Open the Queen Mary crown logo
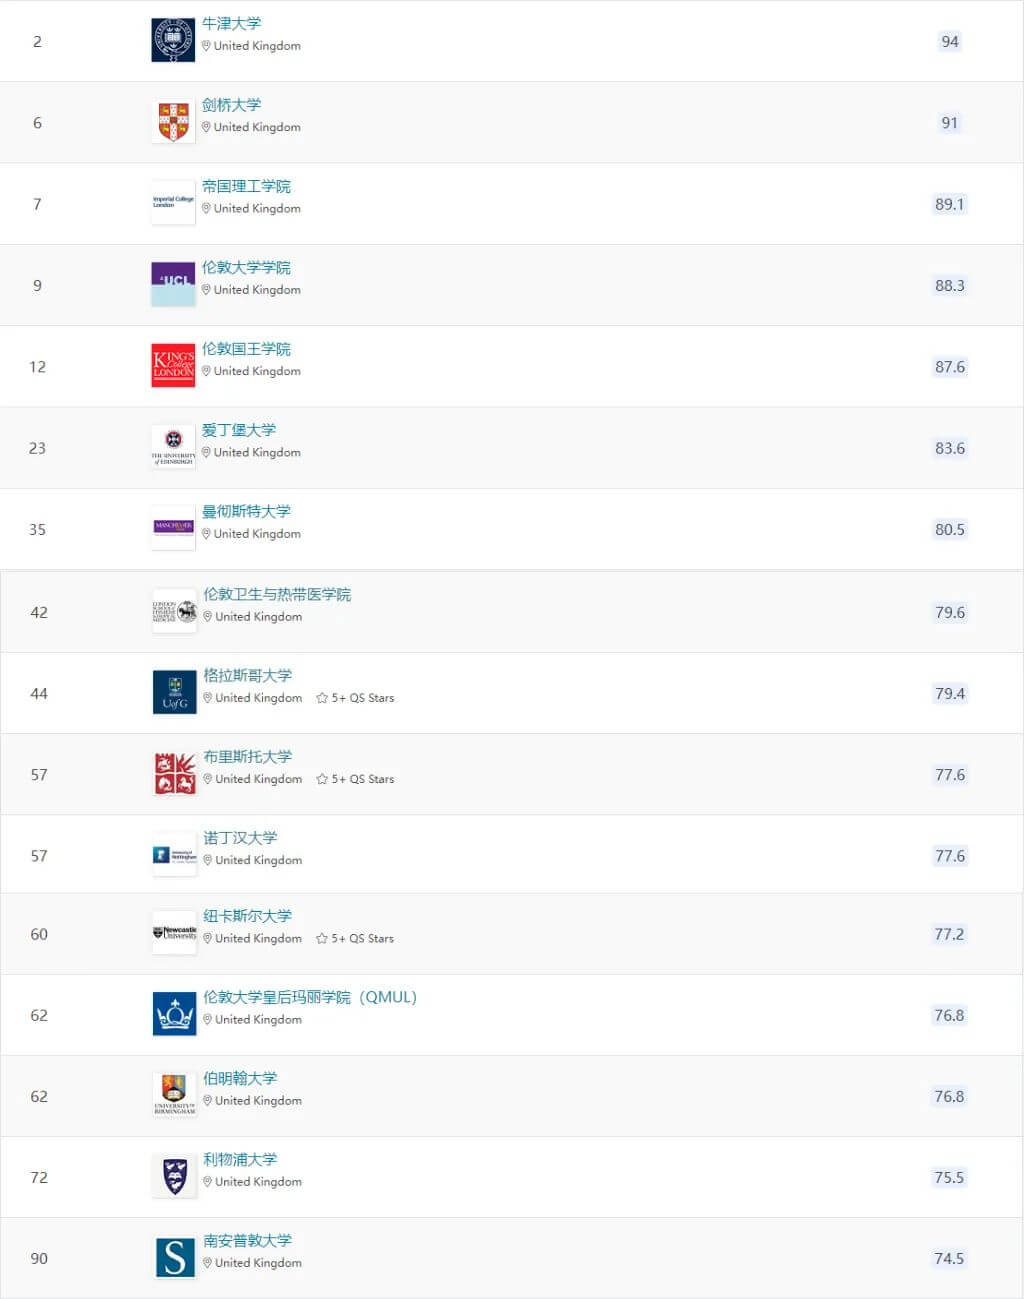 tap(175, 1014)
